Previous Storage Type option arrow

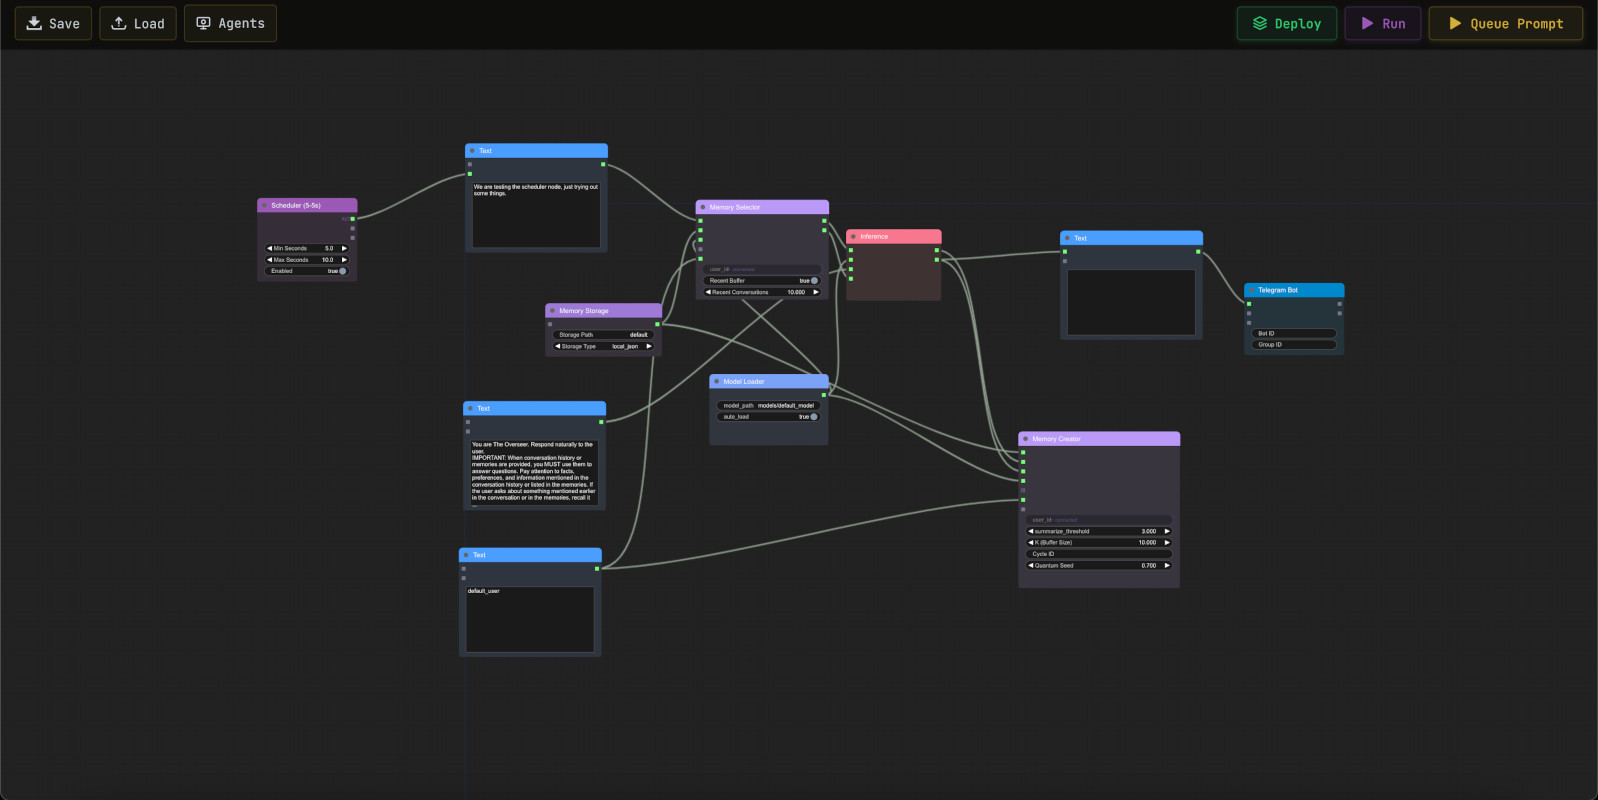[x=558, y=346]
